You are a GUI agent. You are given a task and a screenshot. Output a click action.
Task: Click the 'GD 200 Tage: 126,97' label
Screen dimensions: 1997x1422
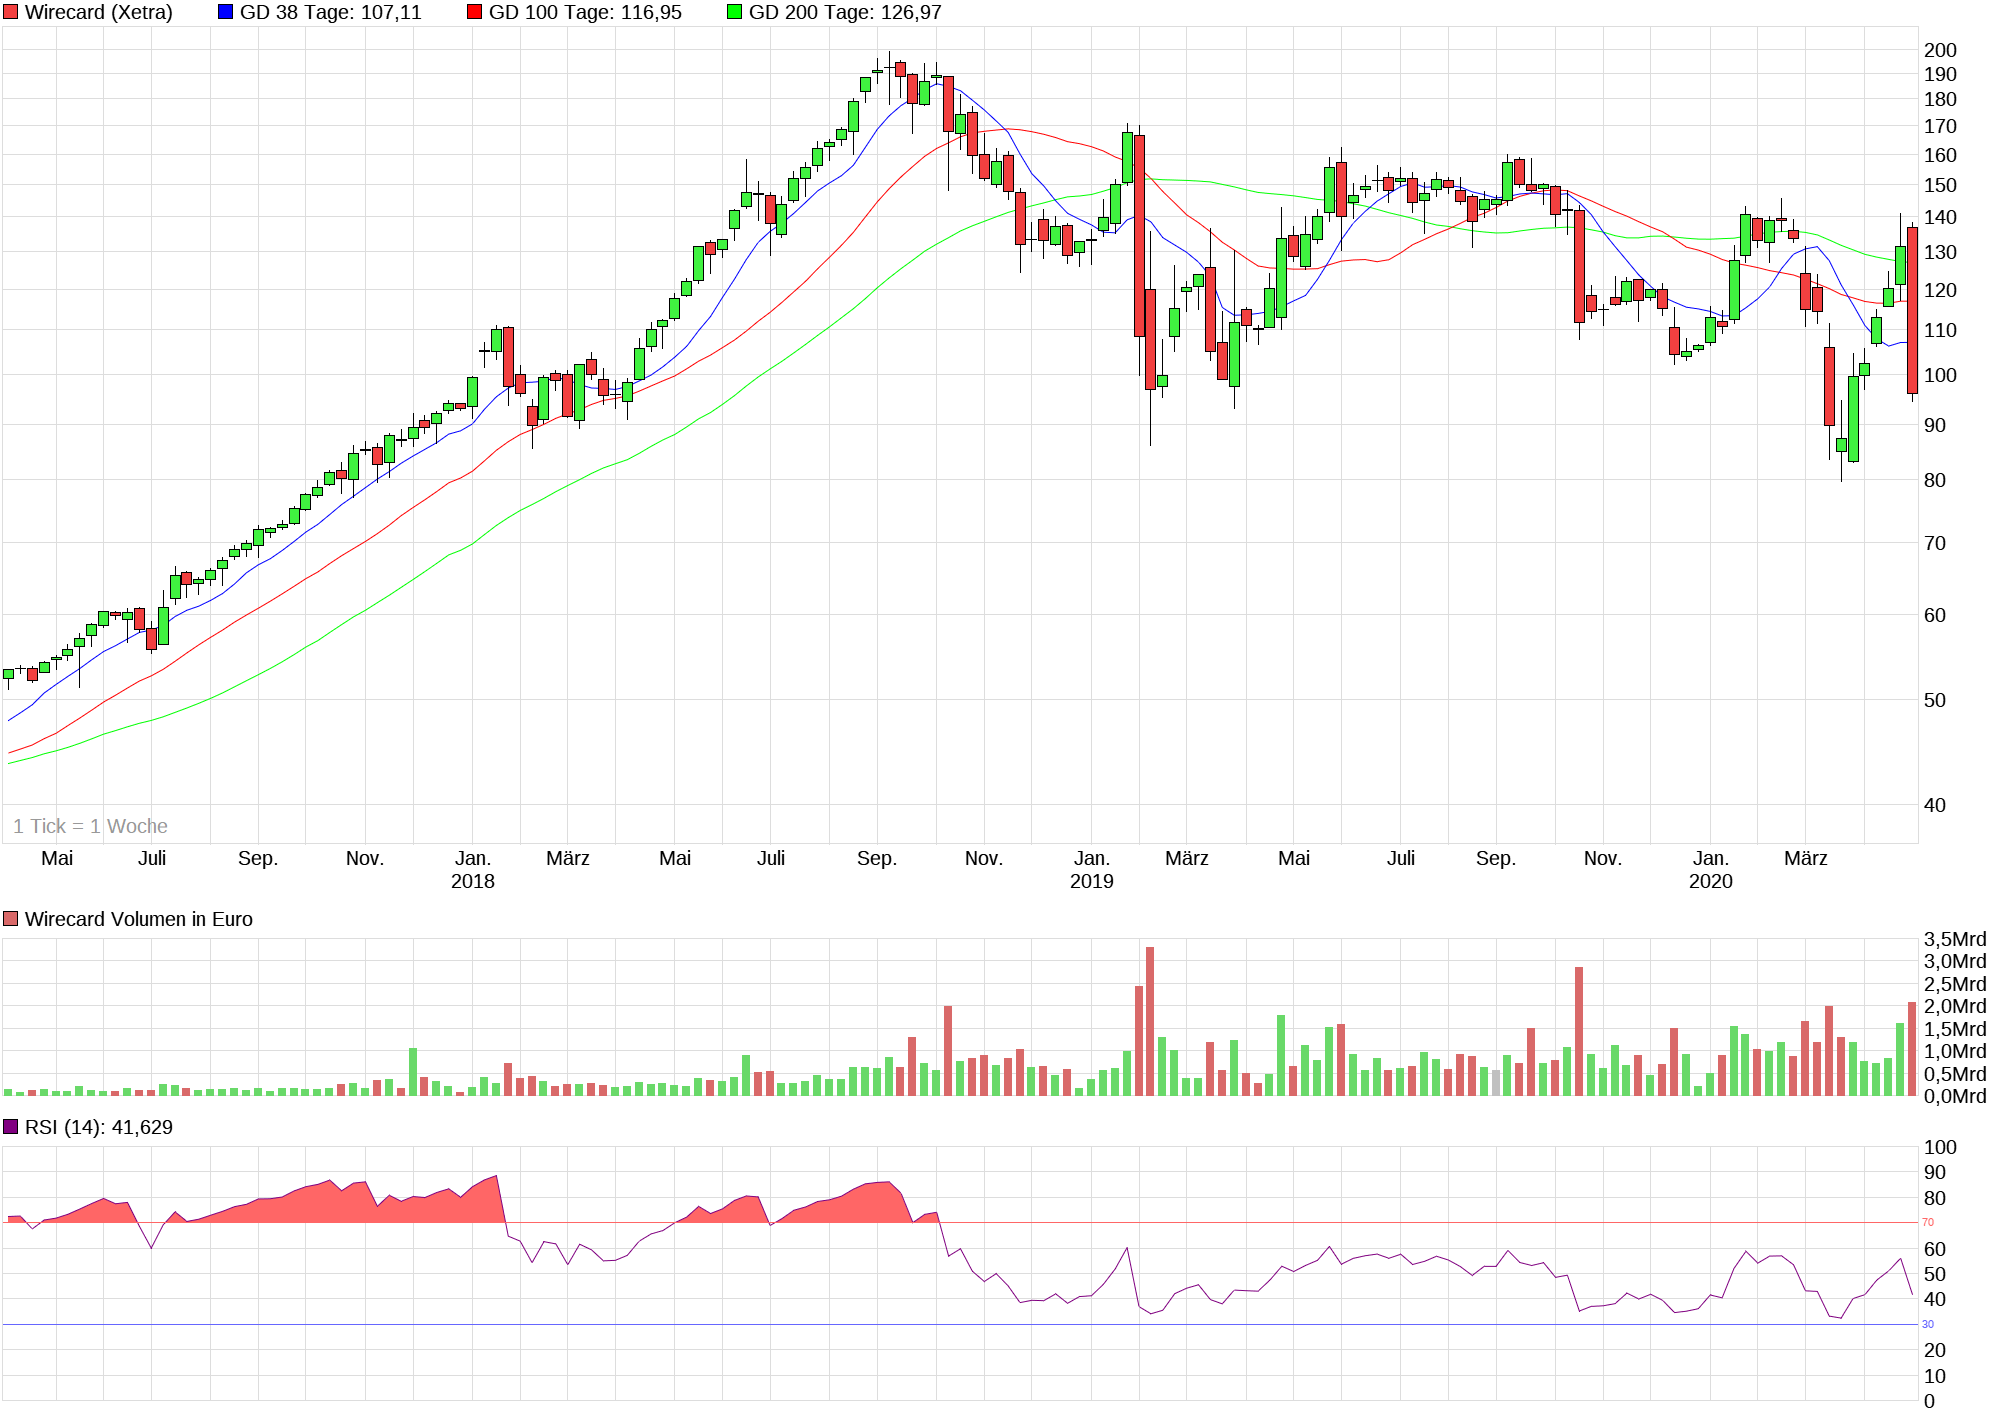pos(845,12)
